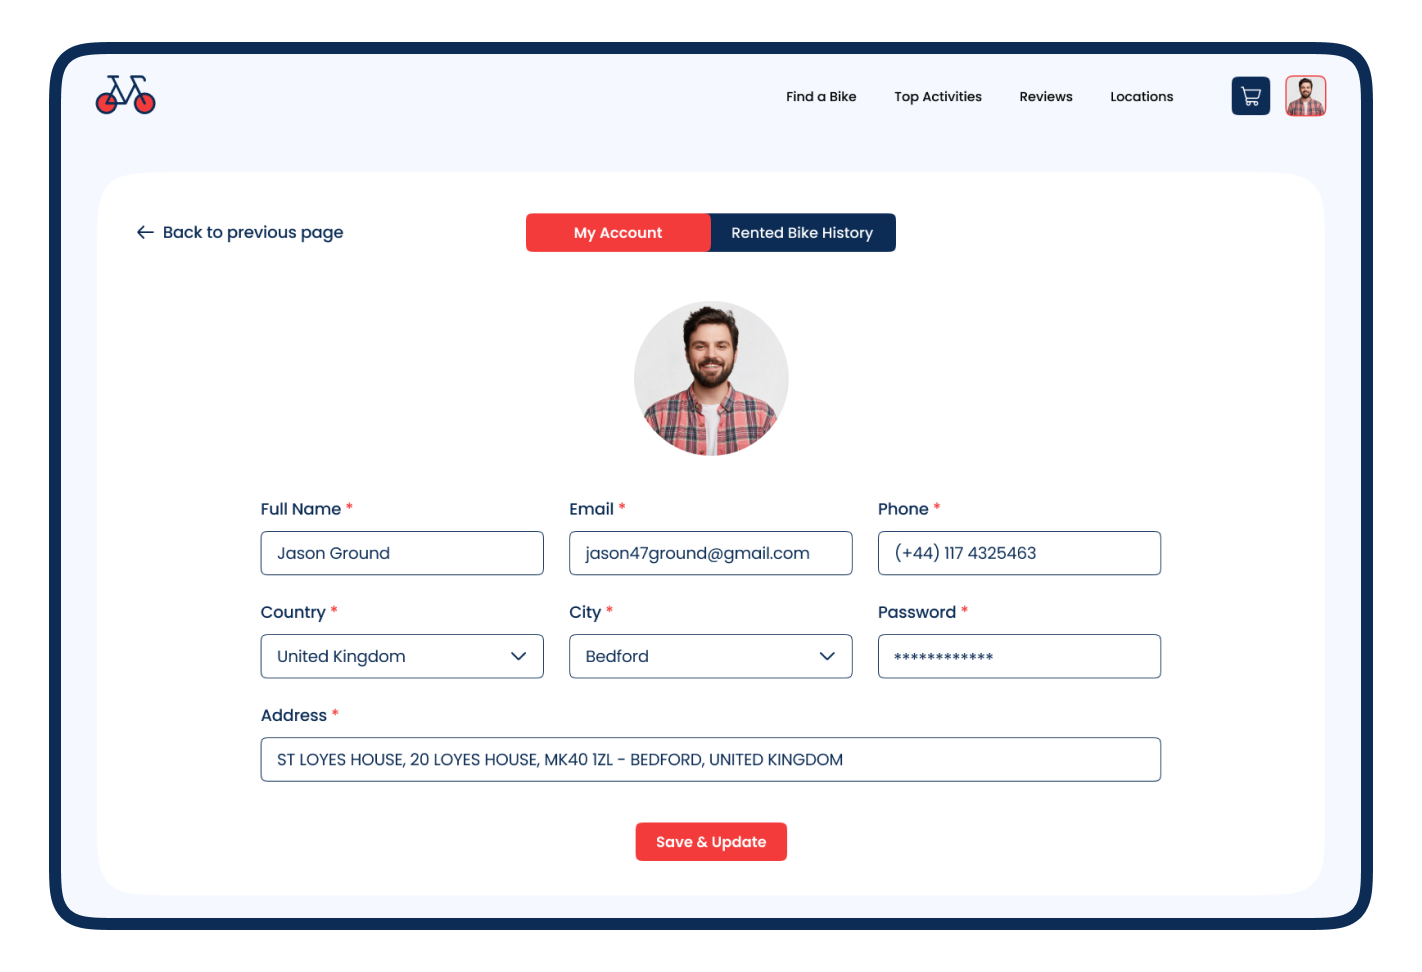This screenshot has height=972, width=1422.
Task: Switch to the Rented Bike History tab
Action: click(803, 232)
